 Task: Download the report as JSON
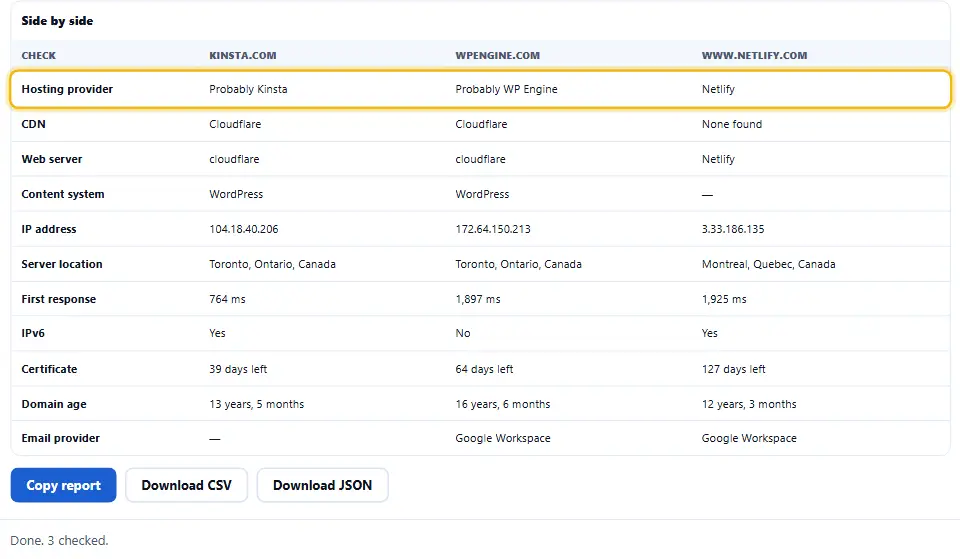323,485
